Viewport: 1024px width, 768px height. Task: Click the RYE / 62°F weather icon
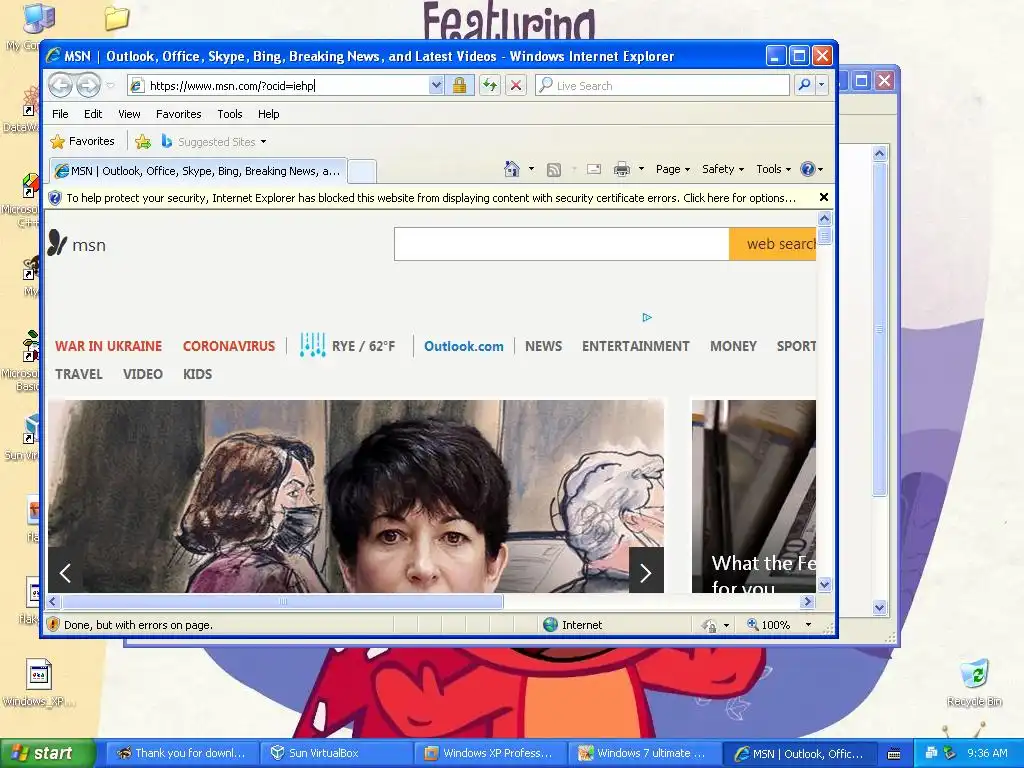(x=312, y=345)
